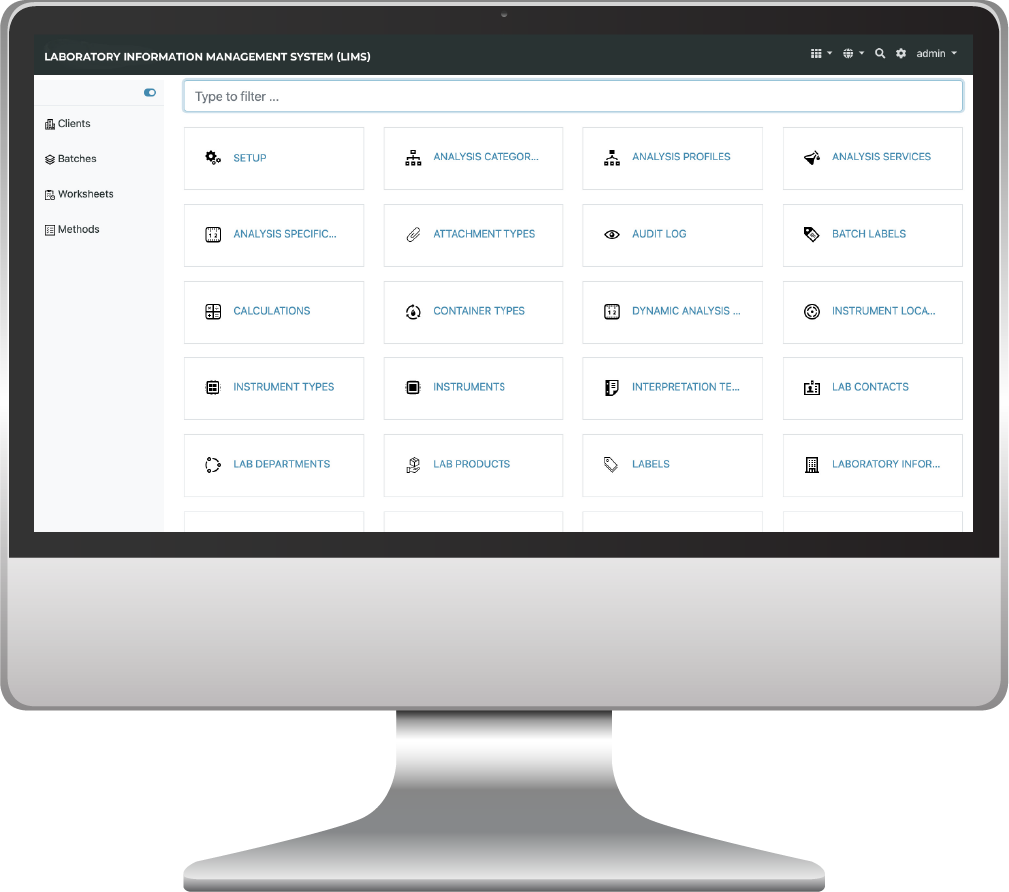
Task: Open the LAB CONTACTS link
Action: pyautogui.click(x=870, y=387)
